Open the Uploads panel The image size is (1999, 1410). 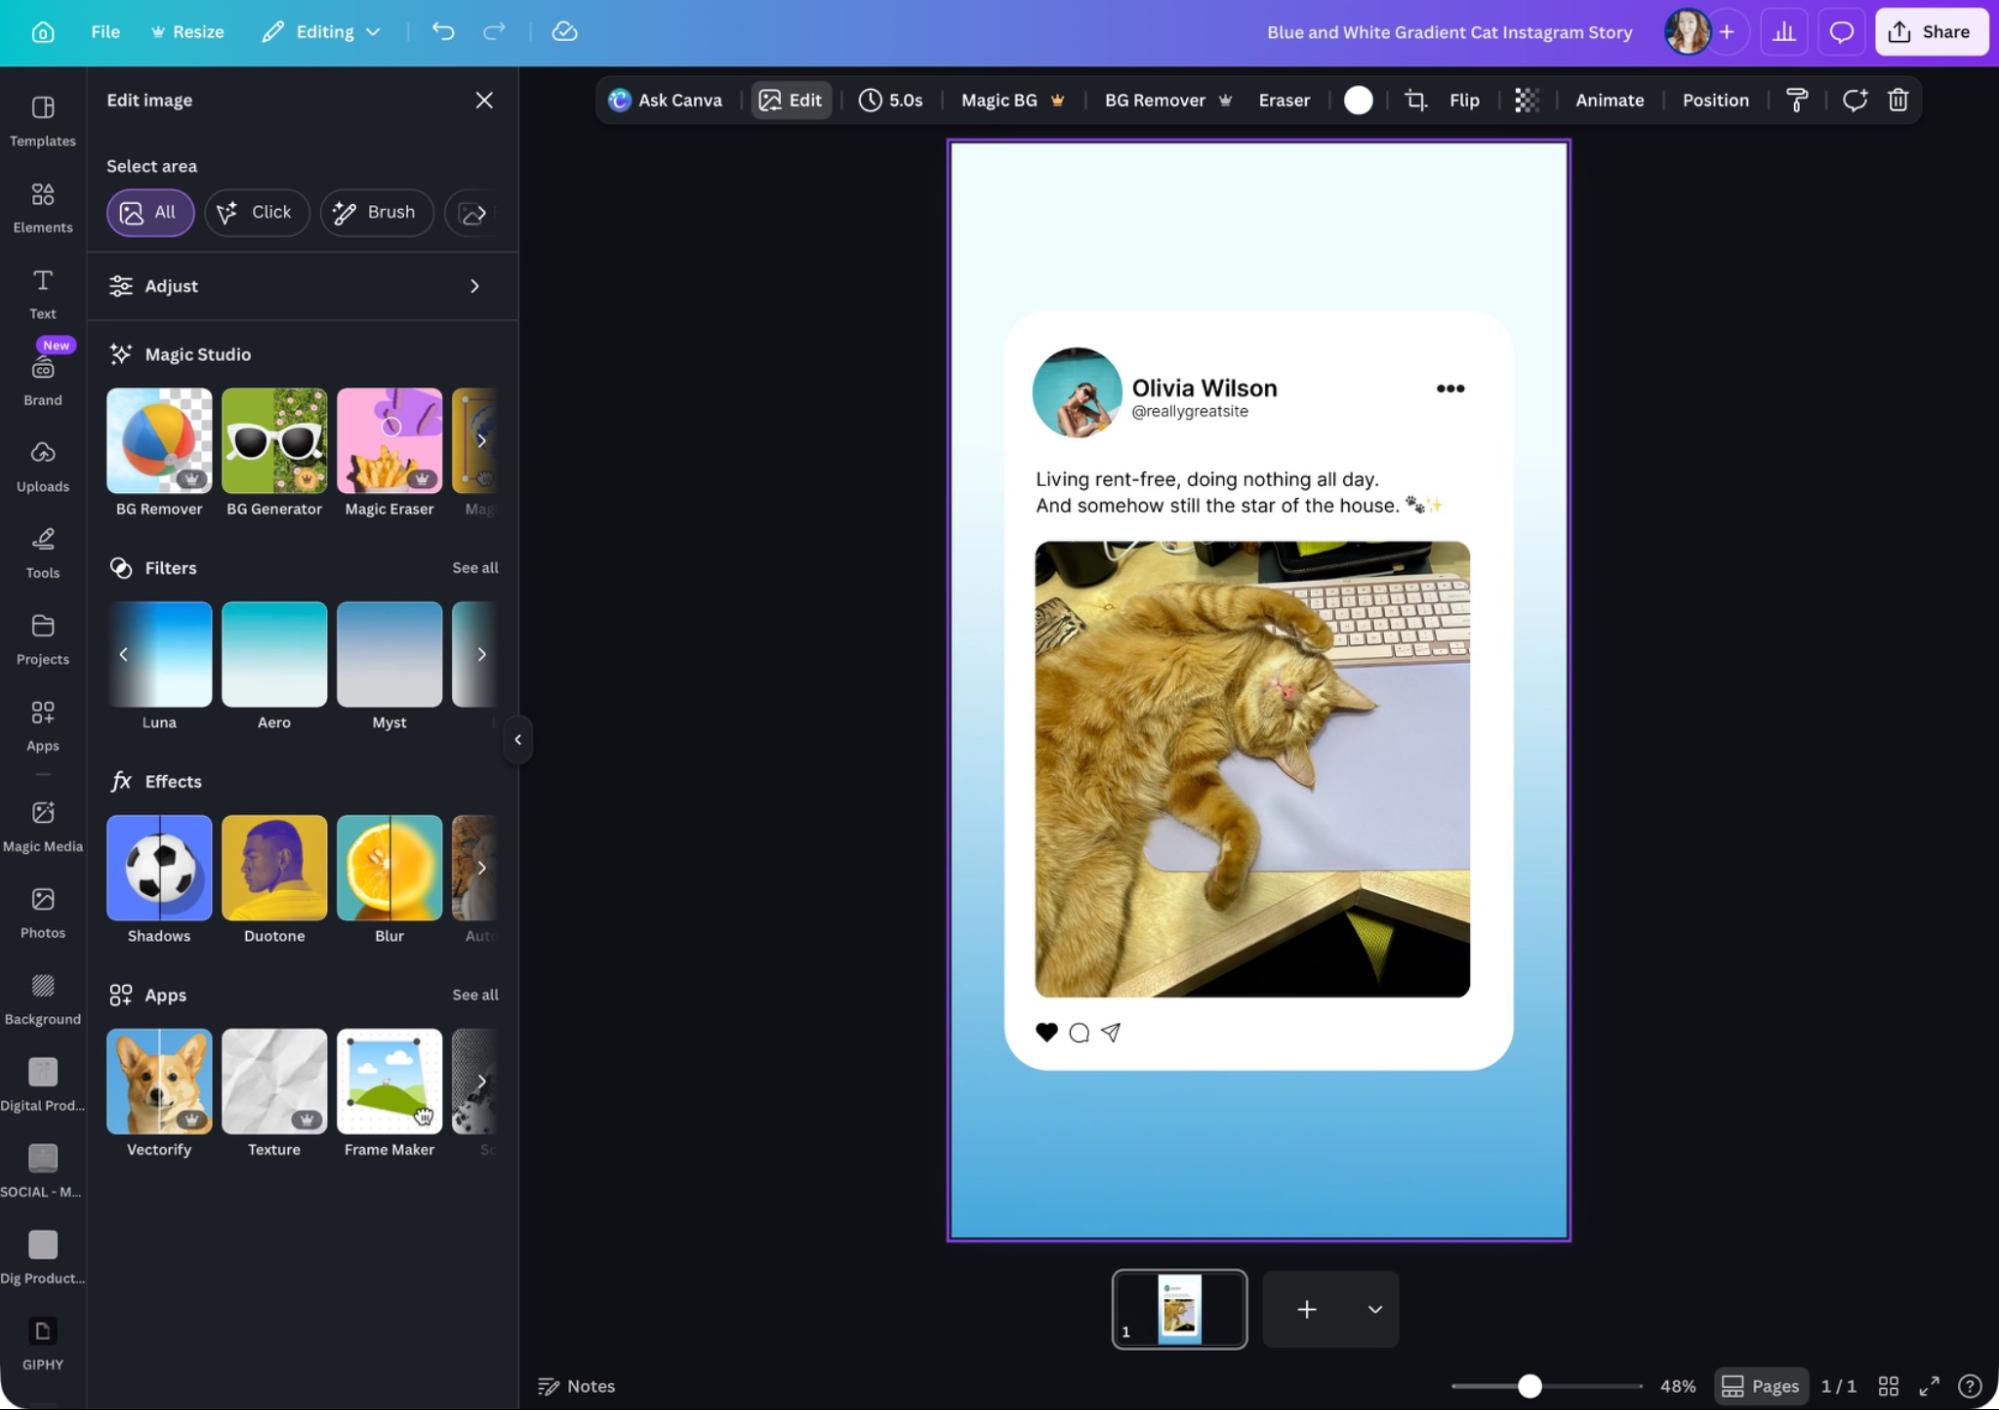click(42, 465)
